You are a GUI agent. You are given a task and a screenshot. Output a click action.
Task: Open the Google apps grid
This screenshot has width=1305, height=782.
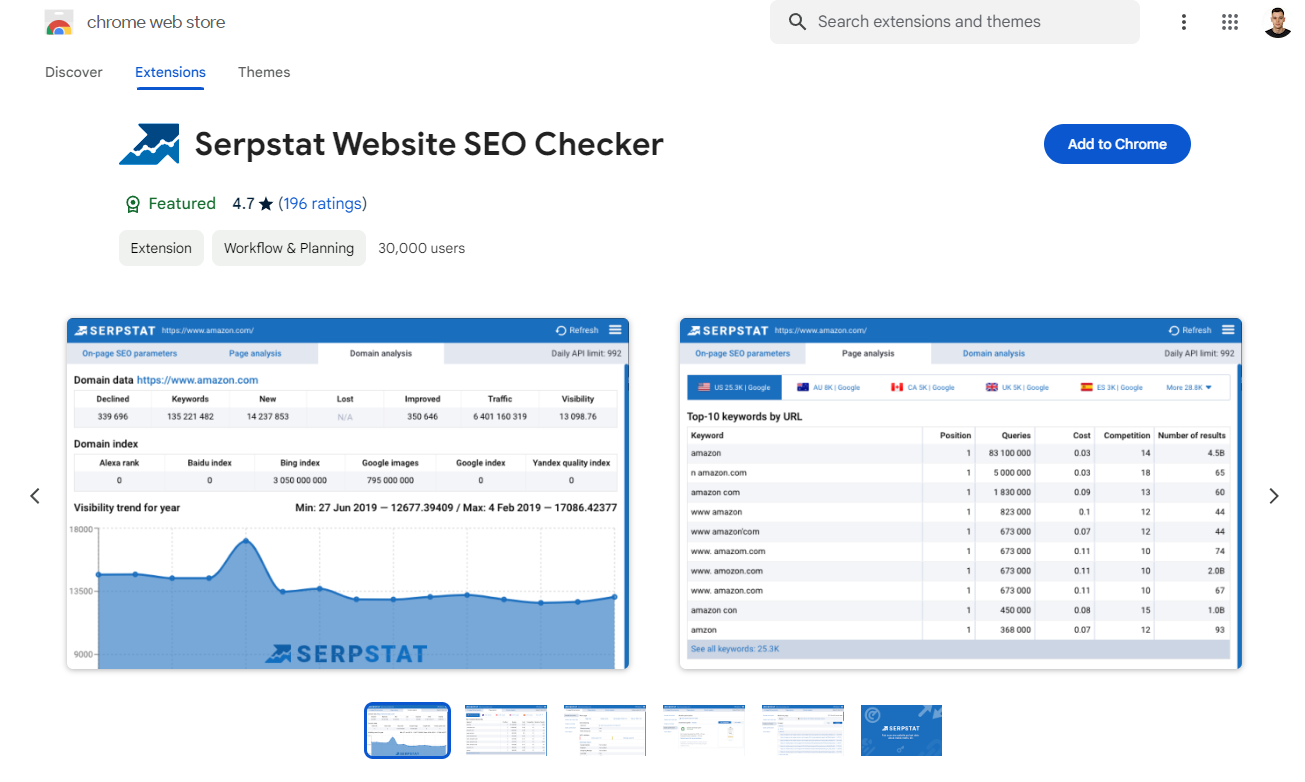tap(1230, 22)
